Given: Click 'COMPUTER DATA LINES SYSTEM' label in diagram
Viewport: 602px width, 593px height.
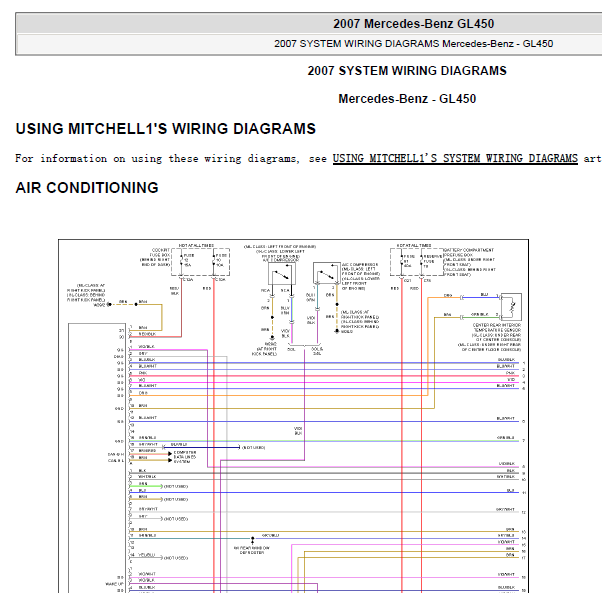Looking at the screenshot, I should (x=185, y=457).
